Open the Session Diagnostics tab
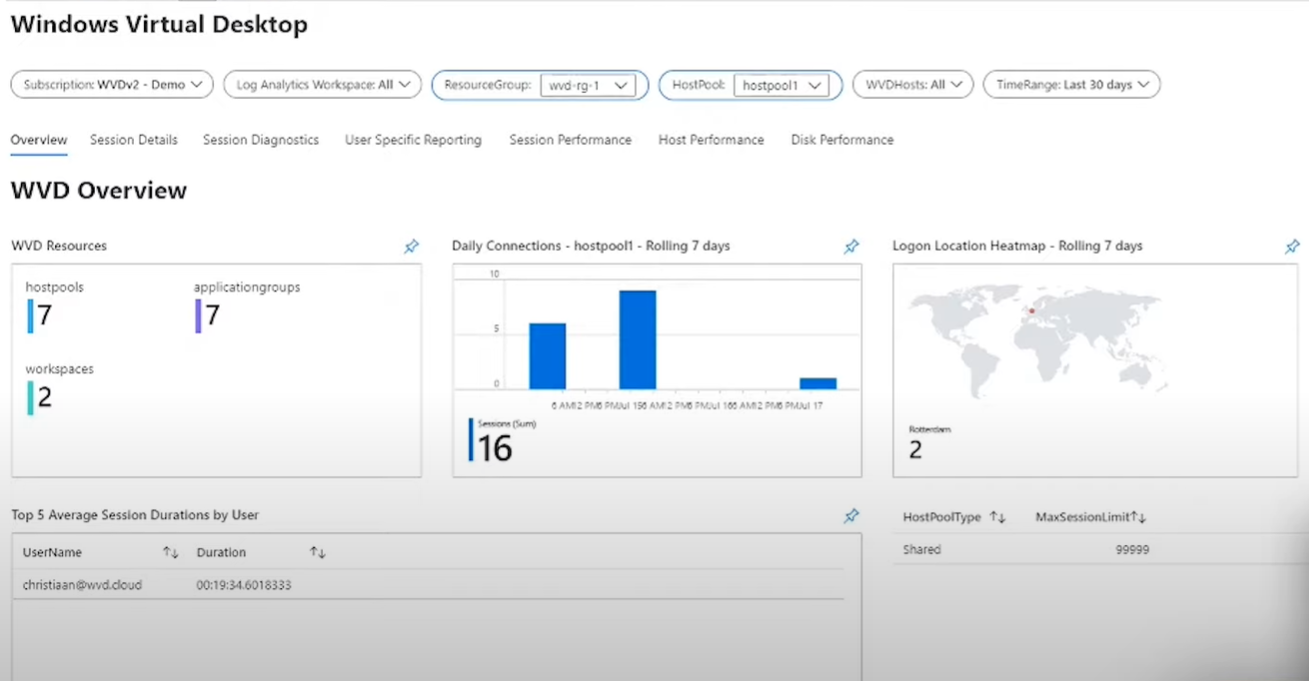 (261, 140)
